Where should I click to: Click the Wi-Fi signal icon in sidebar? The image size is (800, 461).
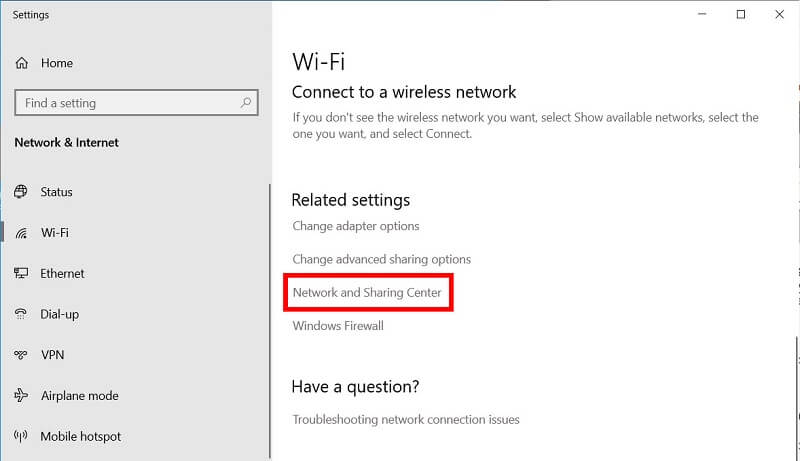21,233
